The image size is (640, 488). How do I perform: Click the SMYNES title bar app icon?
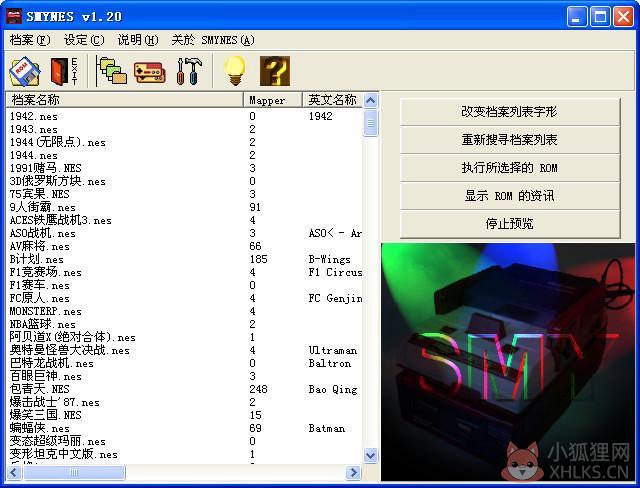coord(14,16)
